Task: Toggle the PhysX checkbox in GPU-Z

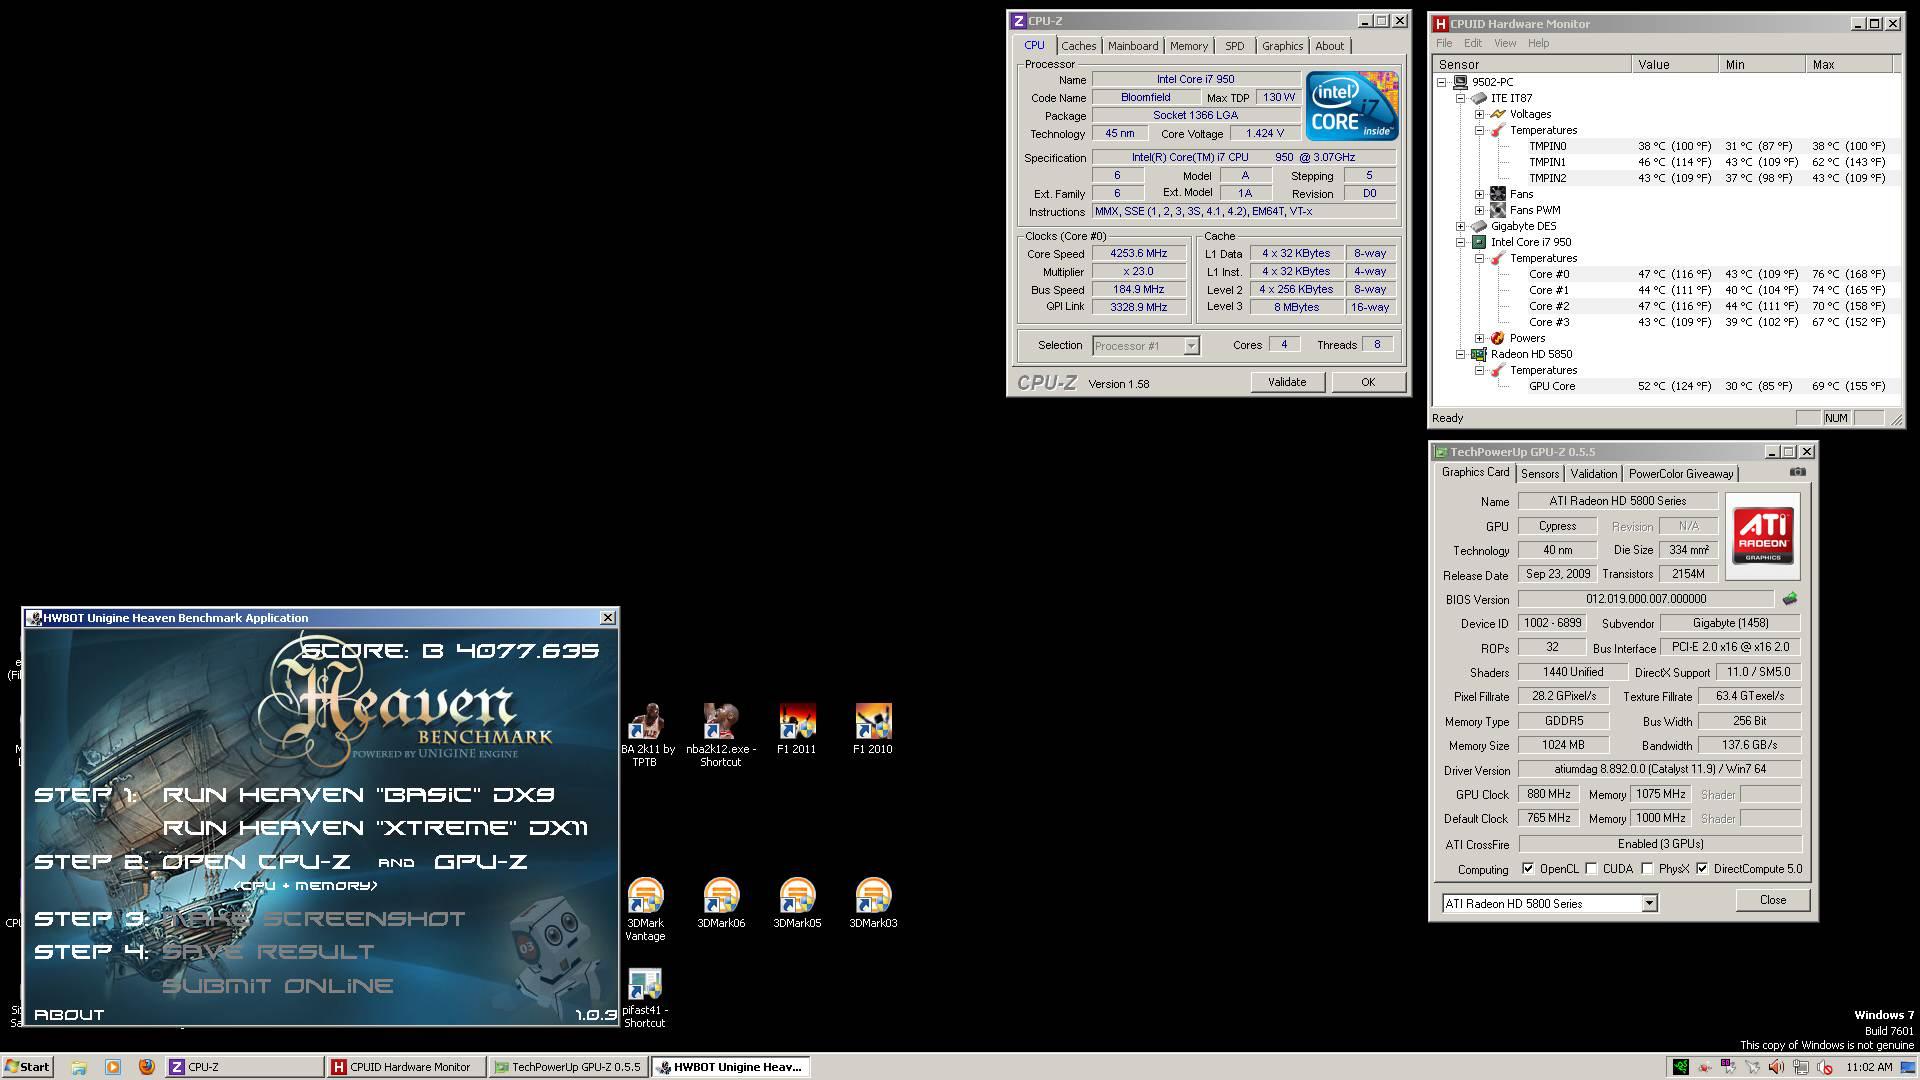Action: point(1648,869)
